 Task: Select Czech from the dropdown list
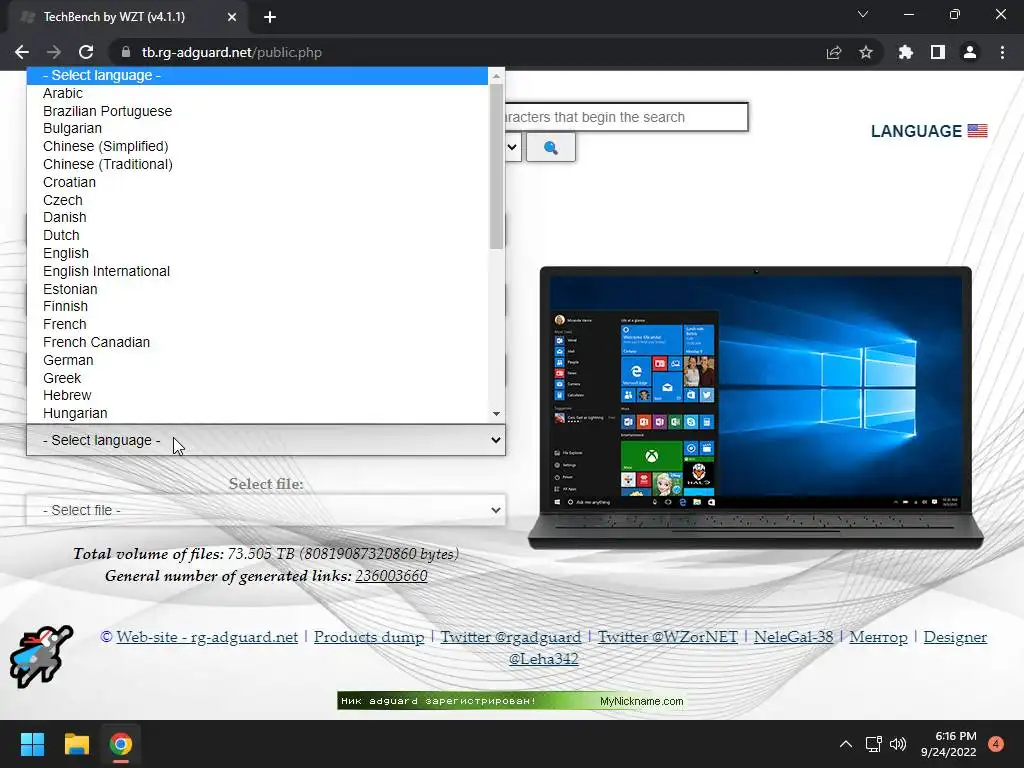[257, 200]
